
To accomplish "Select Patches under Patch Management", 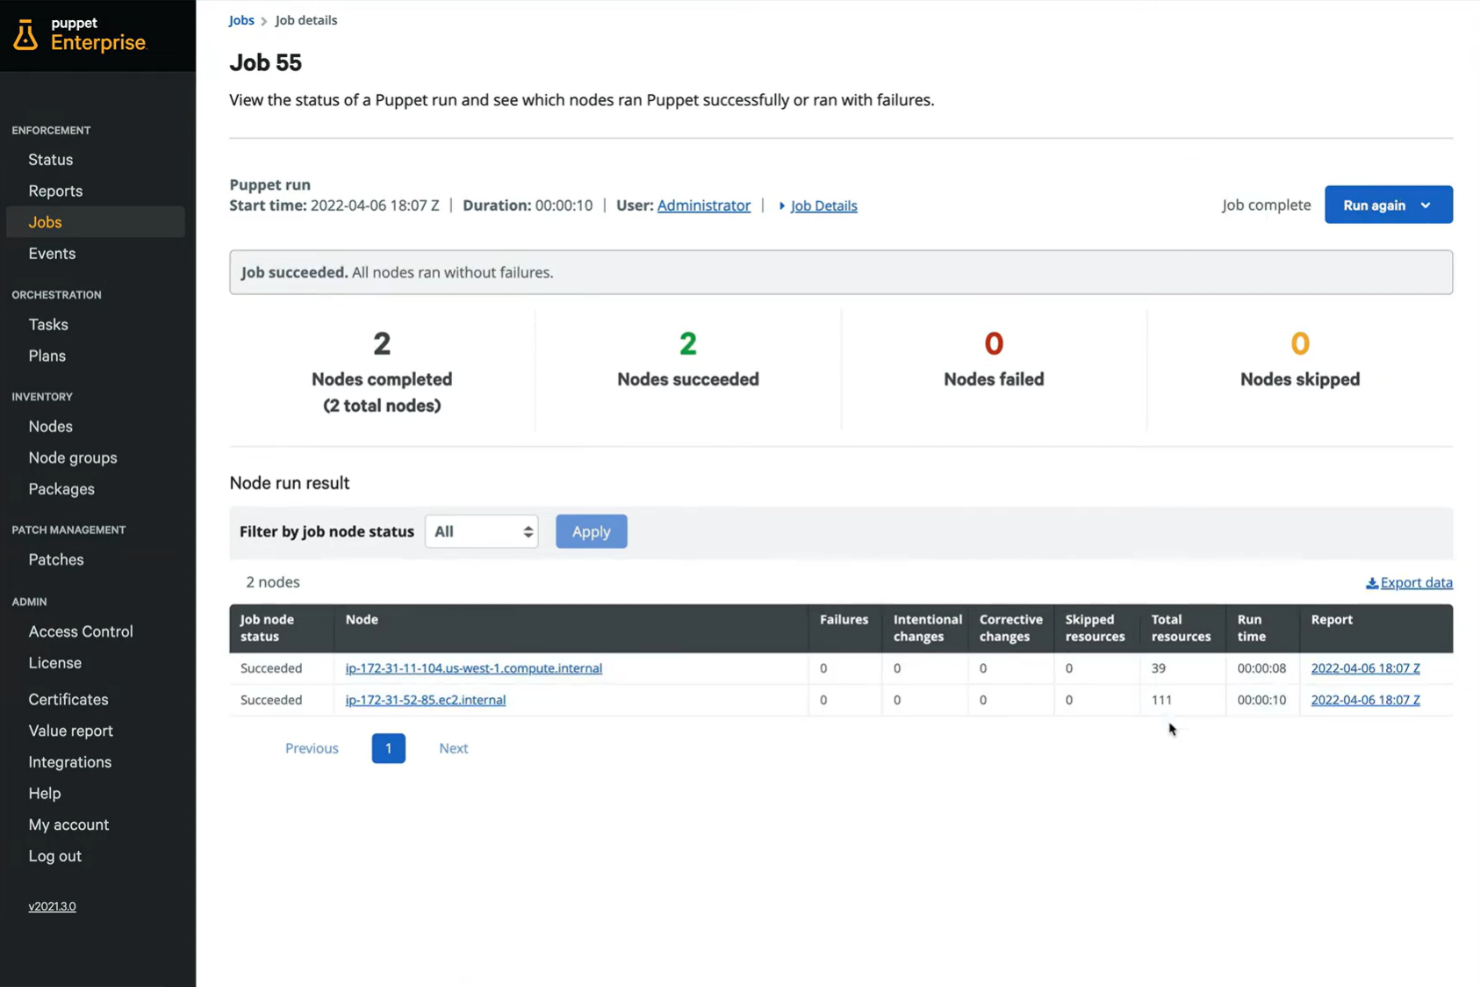I will pos(55,559).
